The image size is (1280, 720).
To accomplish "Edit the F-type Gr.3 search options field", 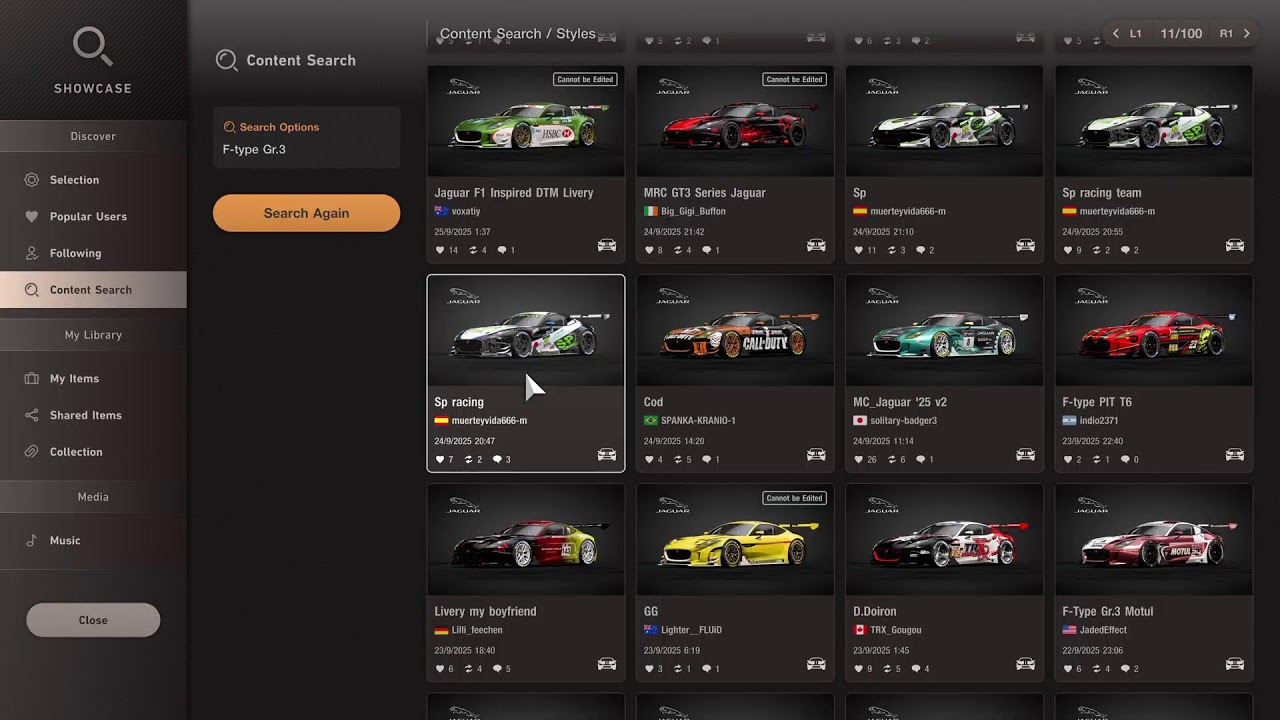I will 306,138.
